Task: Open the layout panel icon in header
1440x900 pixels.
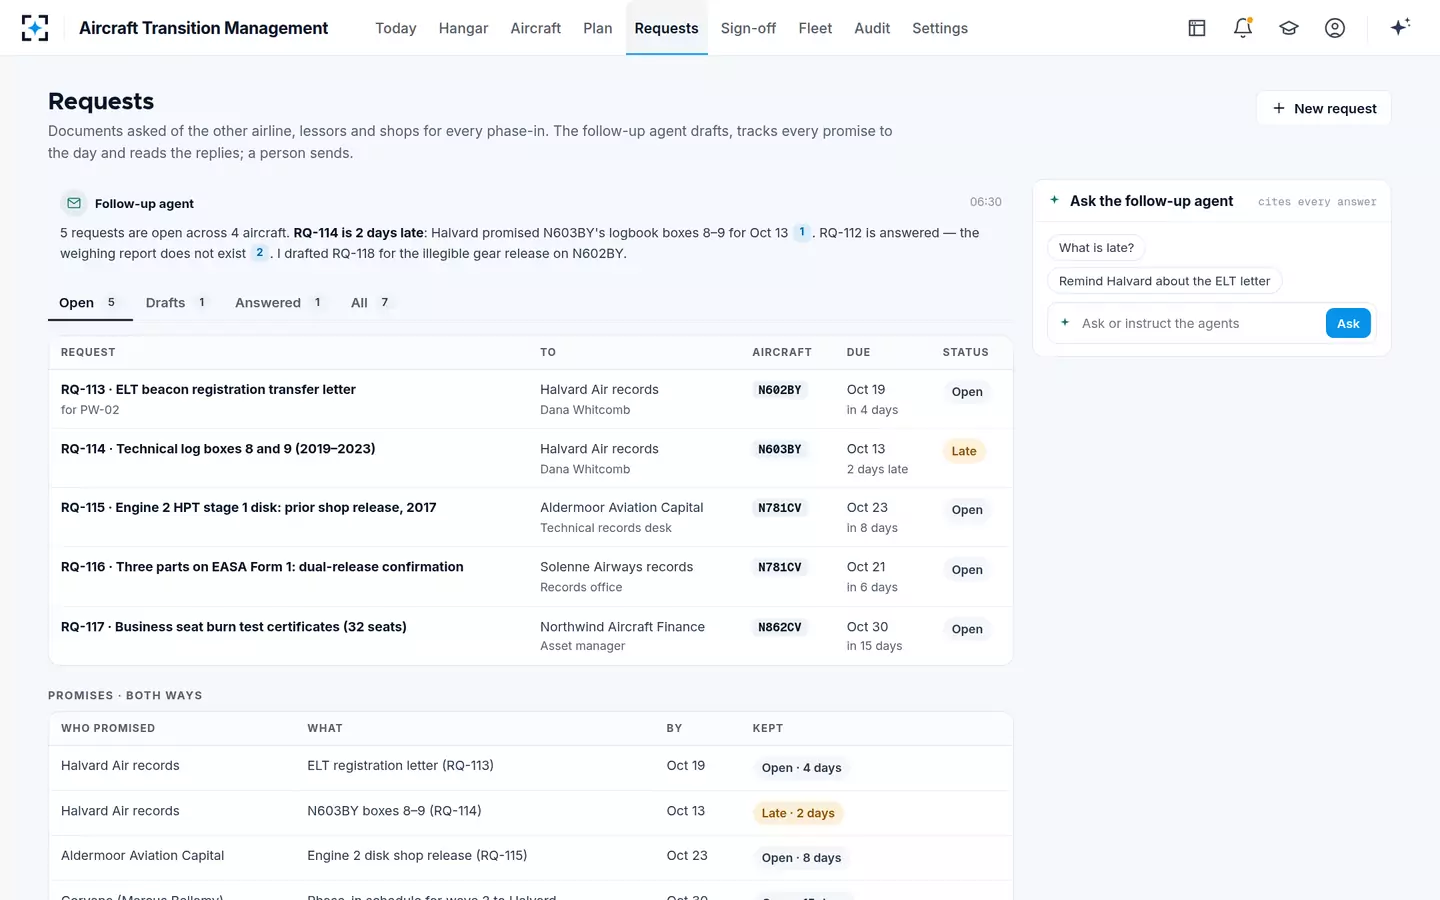Action: [x=1197, y=28]
